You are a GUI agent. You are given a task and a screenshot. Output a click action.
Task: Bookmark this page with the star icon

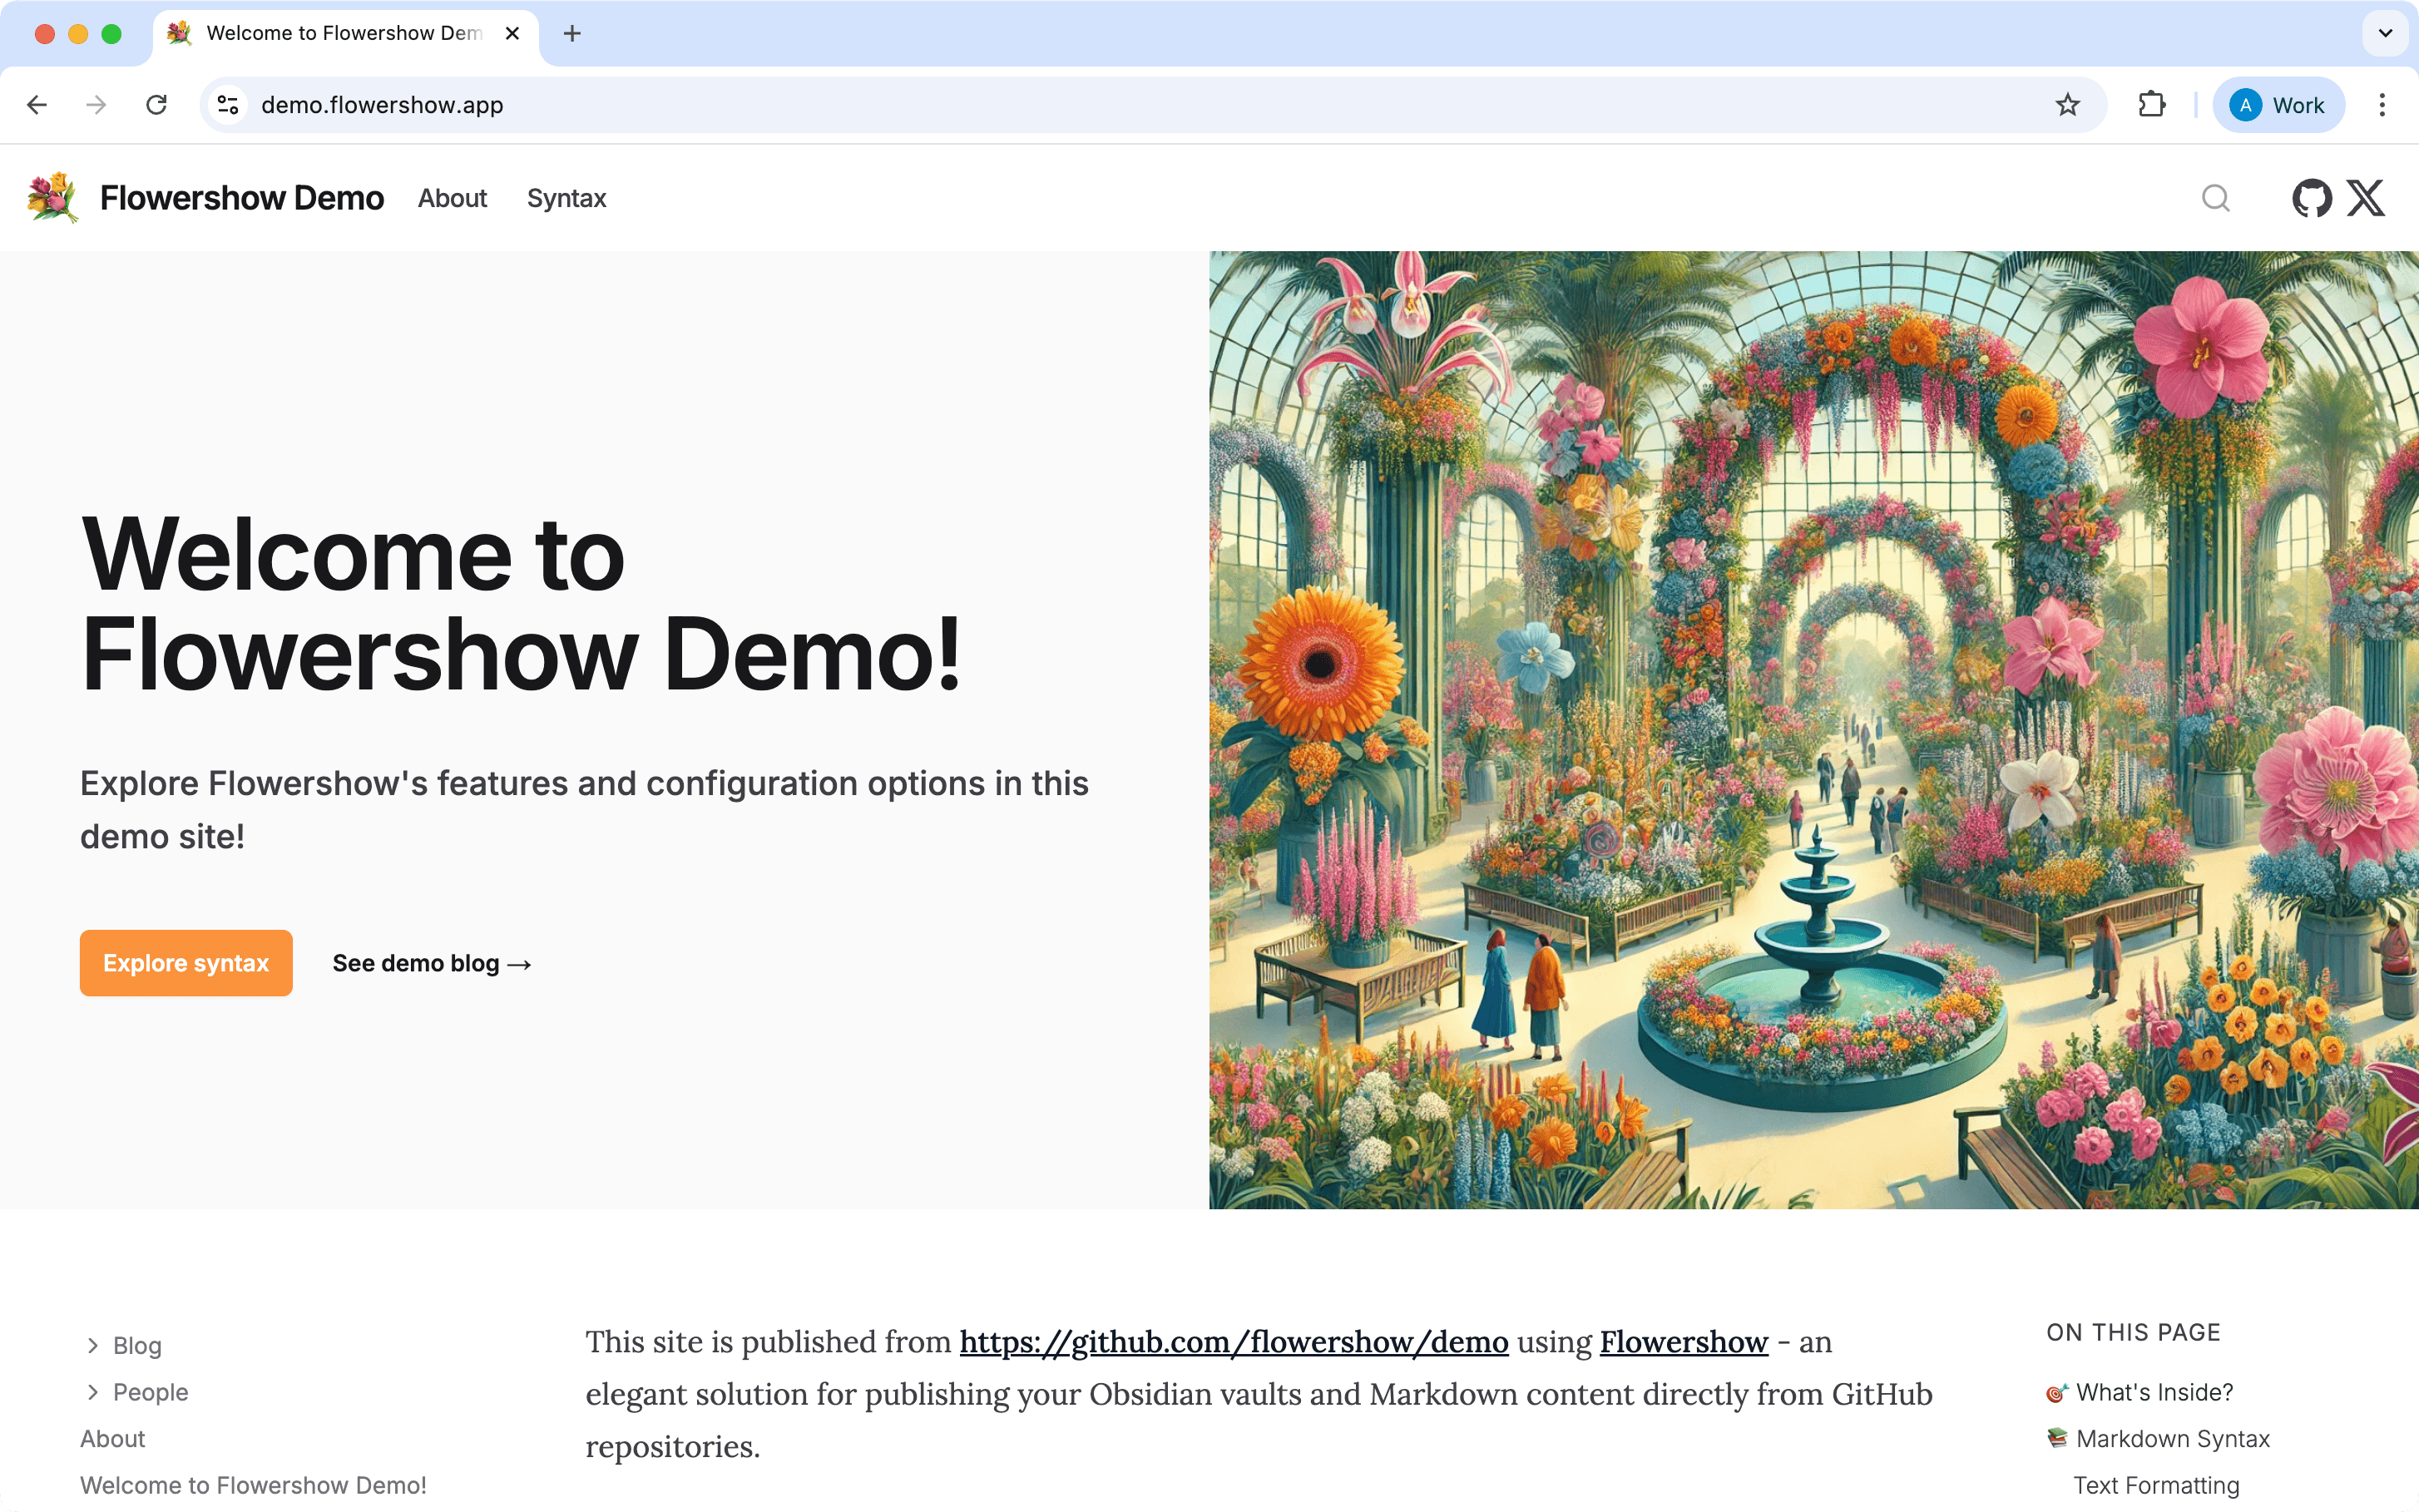click(x=2067, y=105)
